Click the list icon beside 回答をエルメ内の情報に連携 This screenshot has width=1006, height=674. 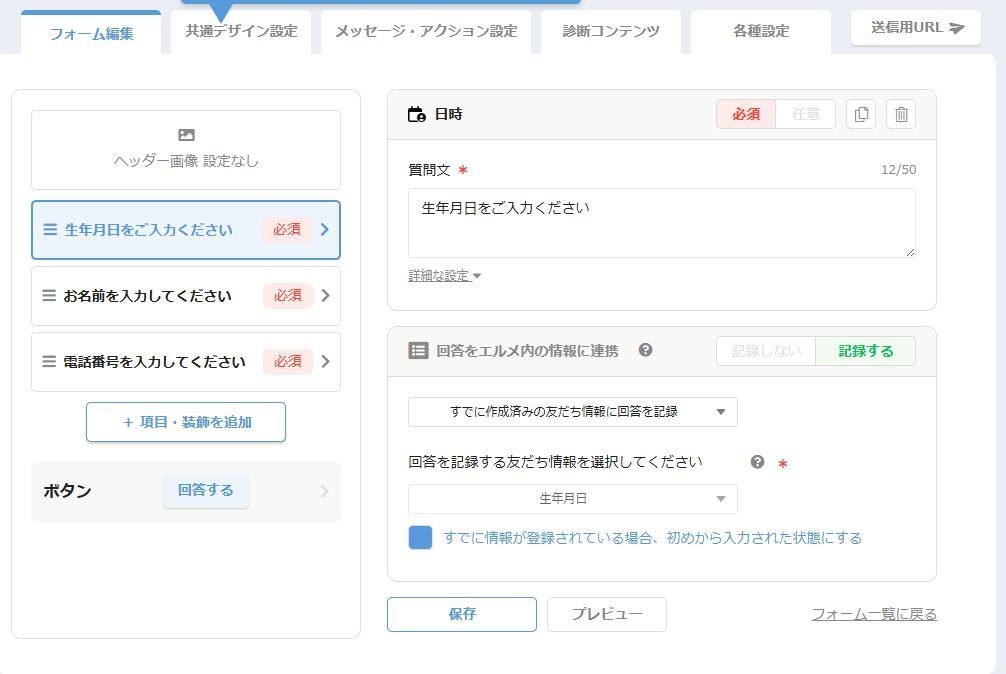[418, 350]
